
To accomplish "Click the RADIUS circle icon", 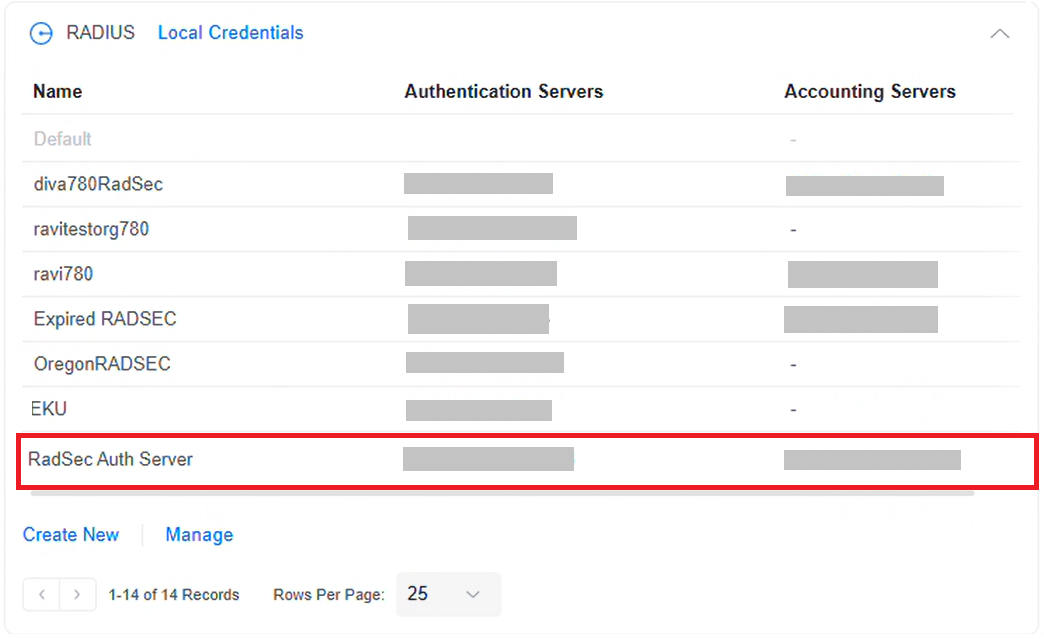I will point(40,34).
